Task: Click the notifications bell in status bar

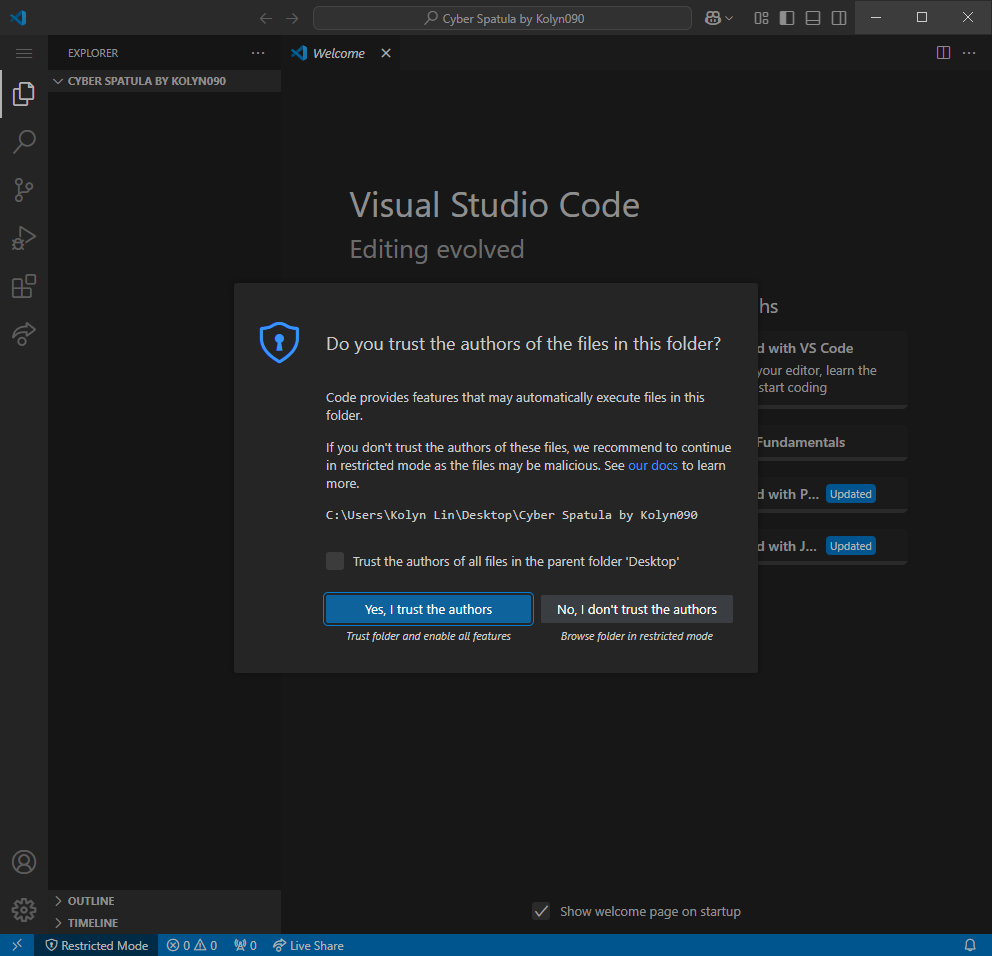Action: (969, 945)
